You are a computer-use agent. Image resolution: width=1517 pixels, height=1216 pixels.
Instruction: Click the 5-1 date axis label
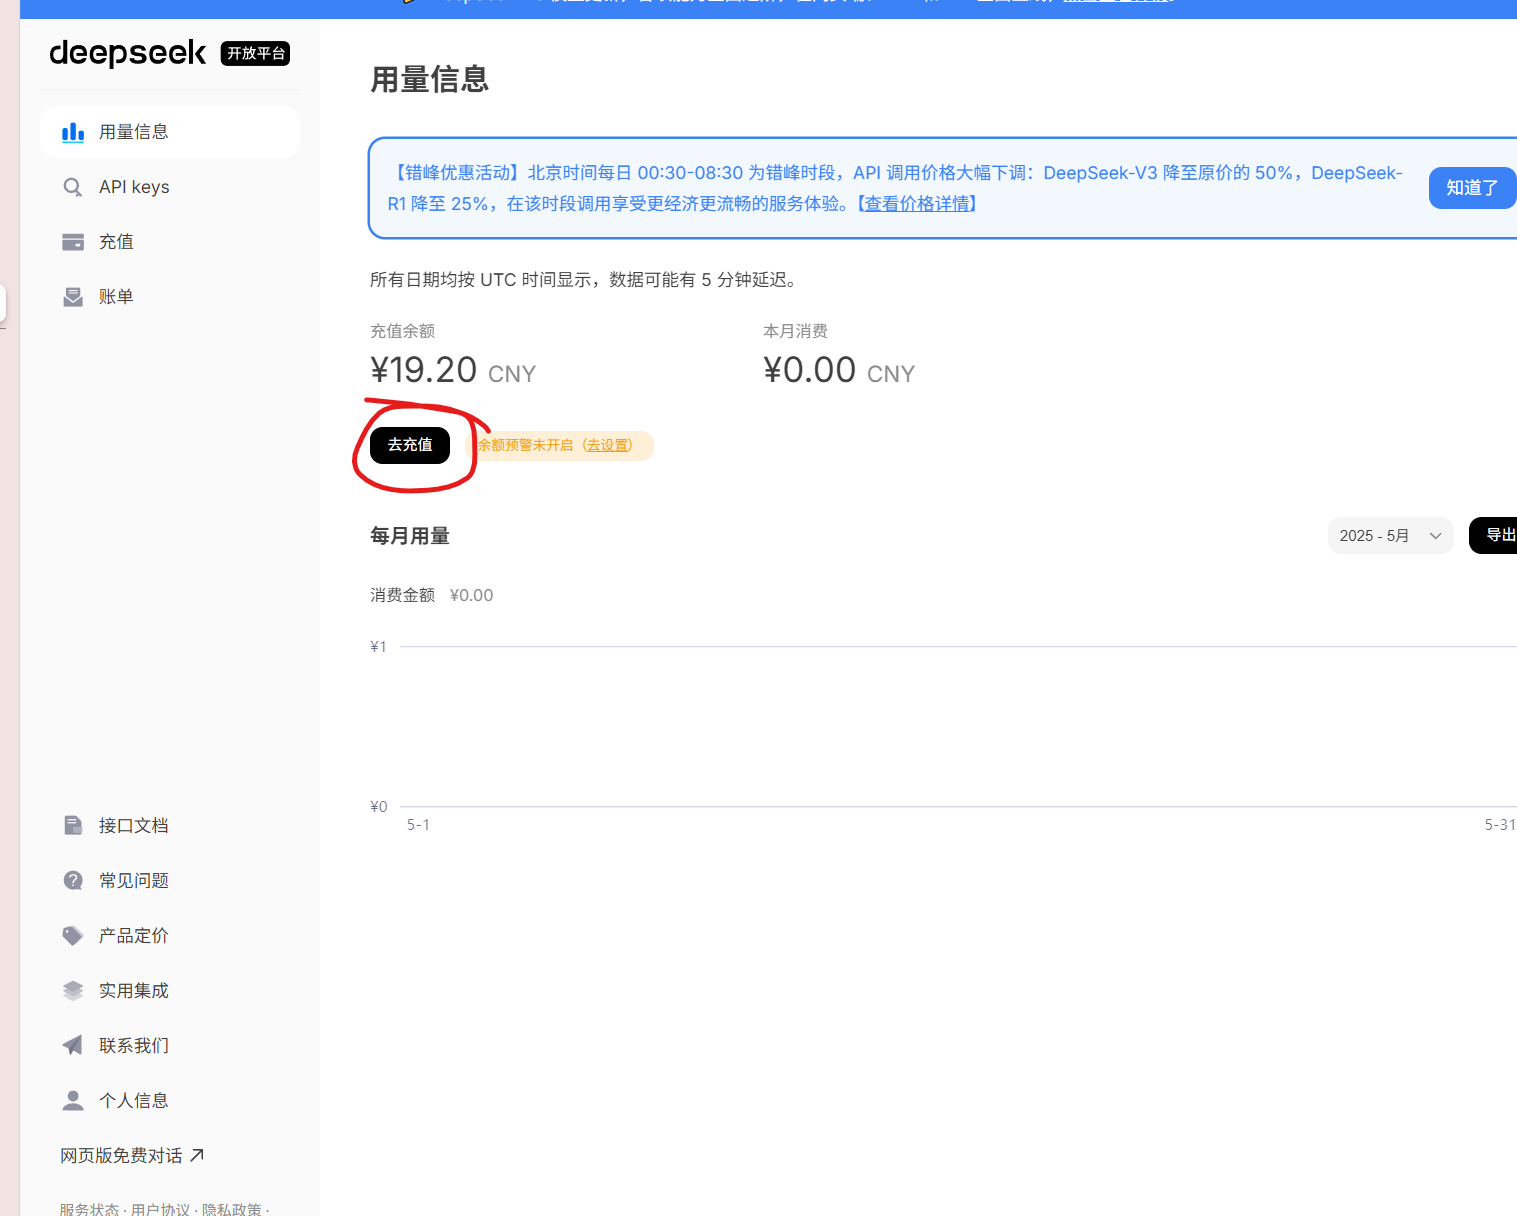pyautogui.click(x=418, y=825)
